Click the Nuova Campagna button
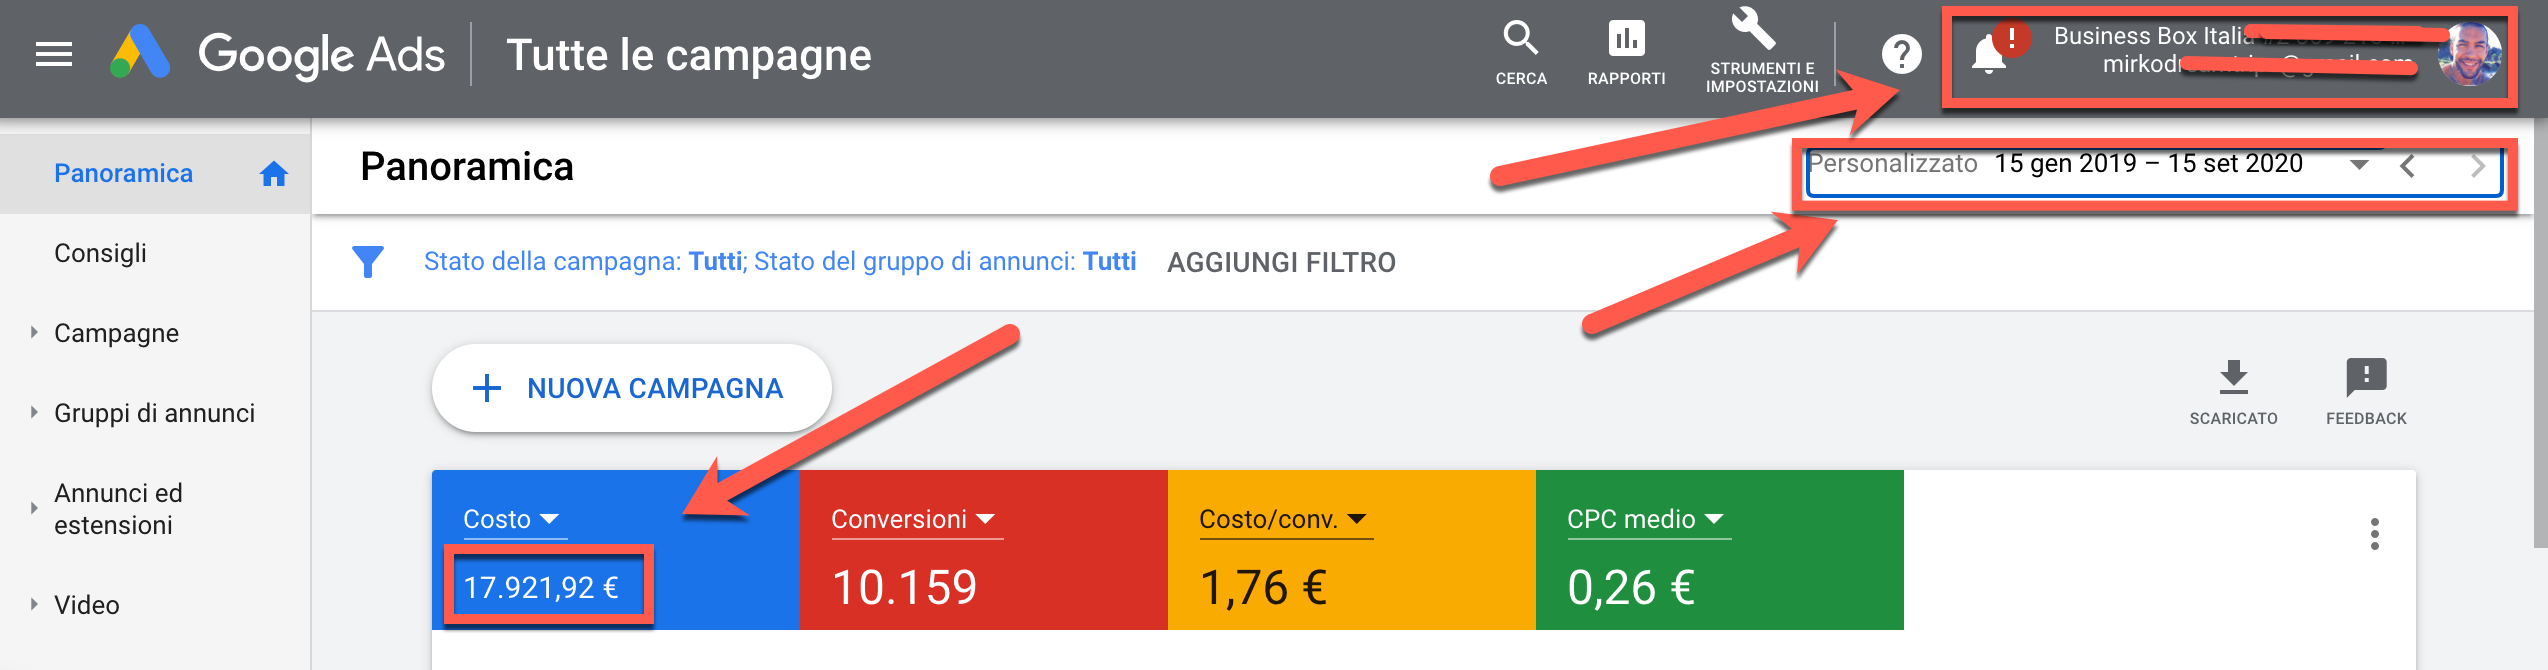Viewport: 2548px width, 670px height. click(632, 389)
